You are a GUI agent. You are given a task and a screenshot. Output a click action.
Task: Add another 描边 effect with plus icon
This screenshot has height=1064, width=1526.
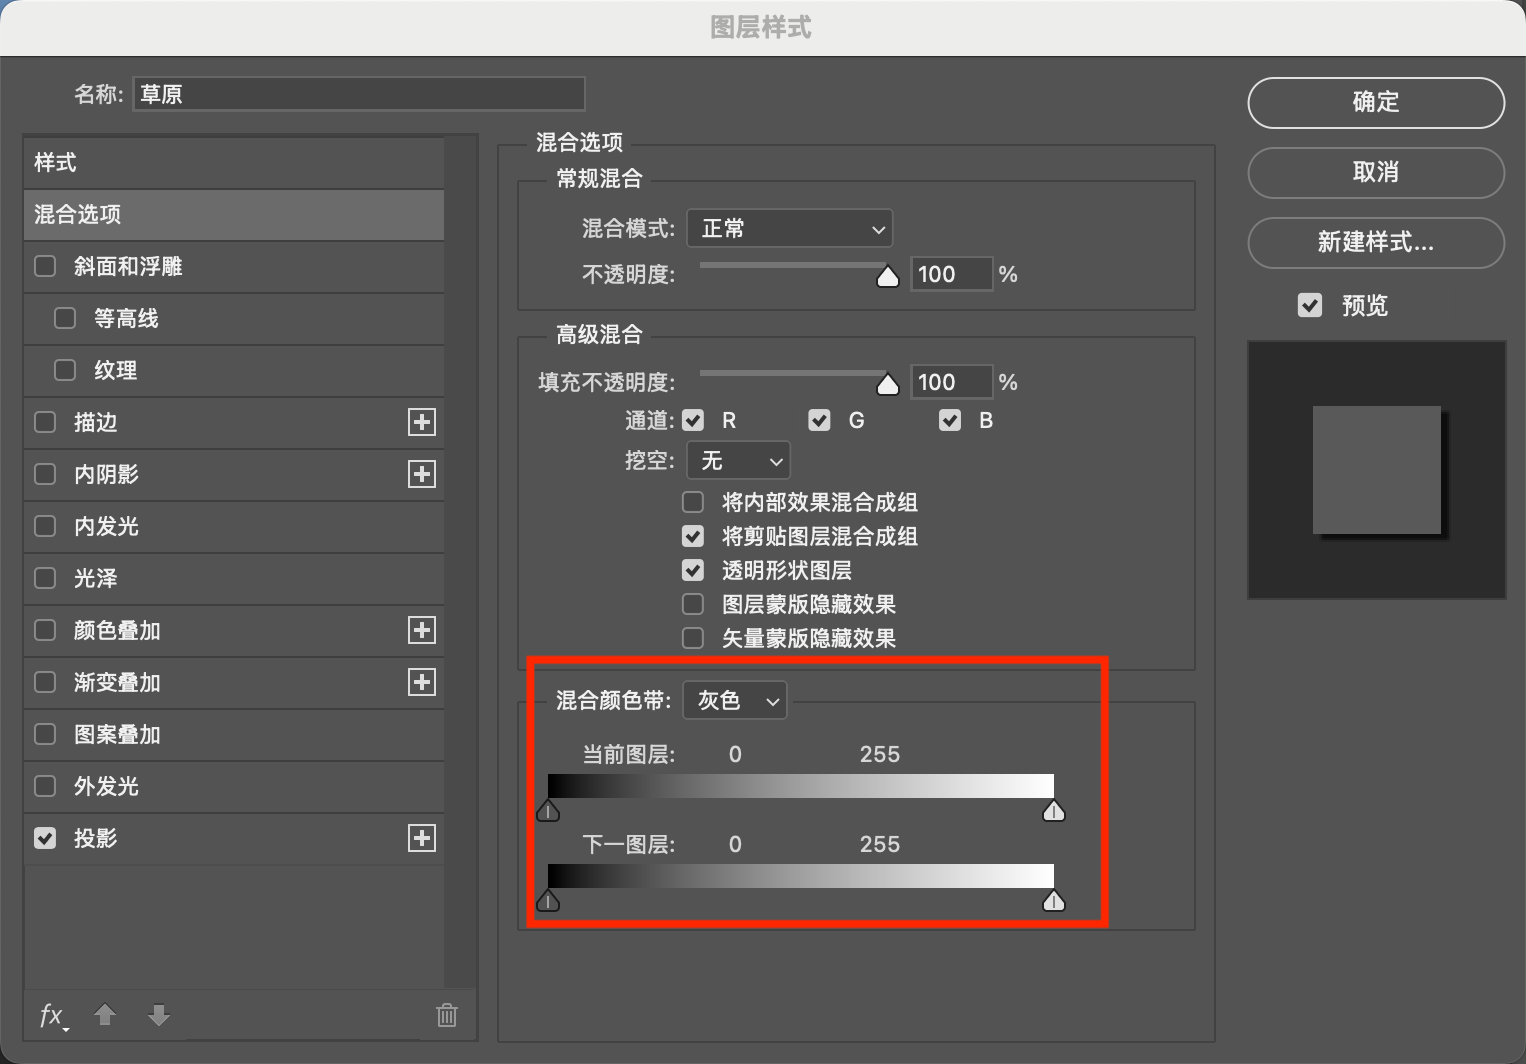coord(422,422)
